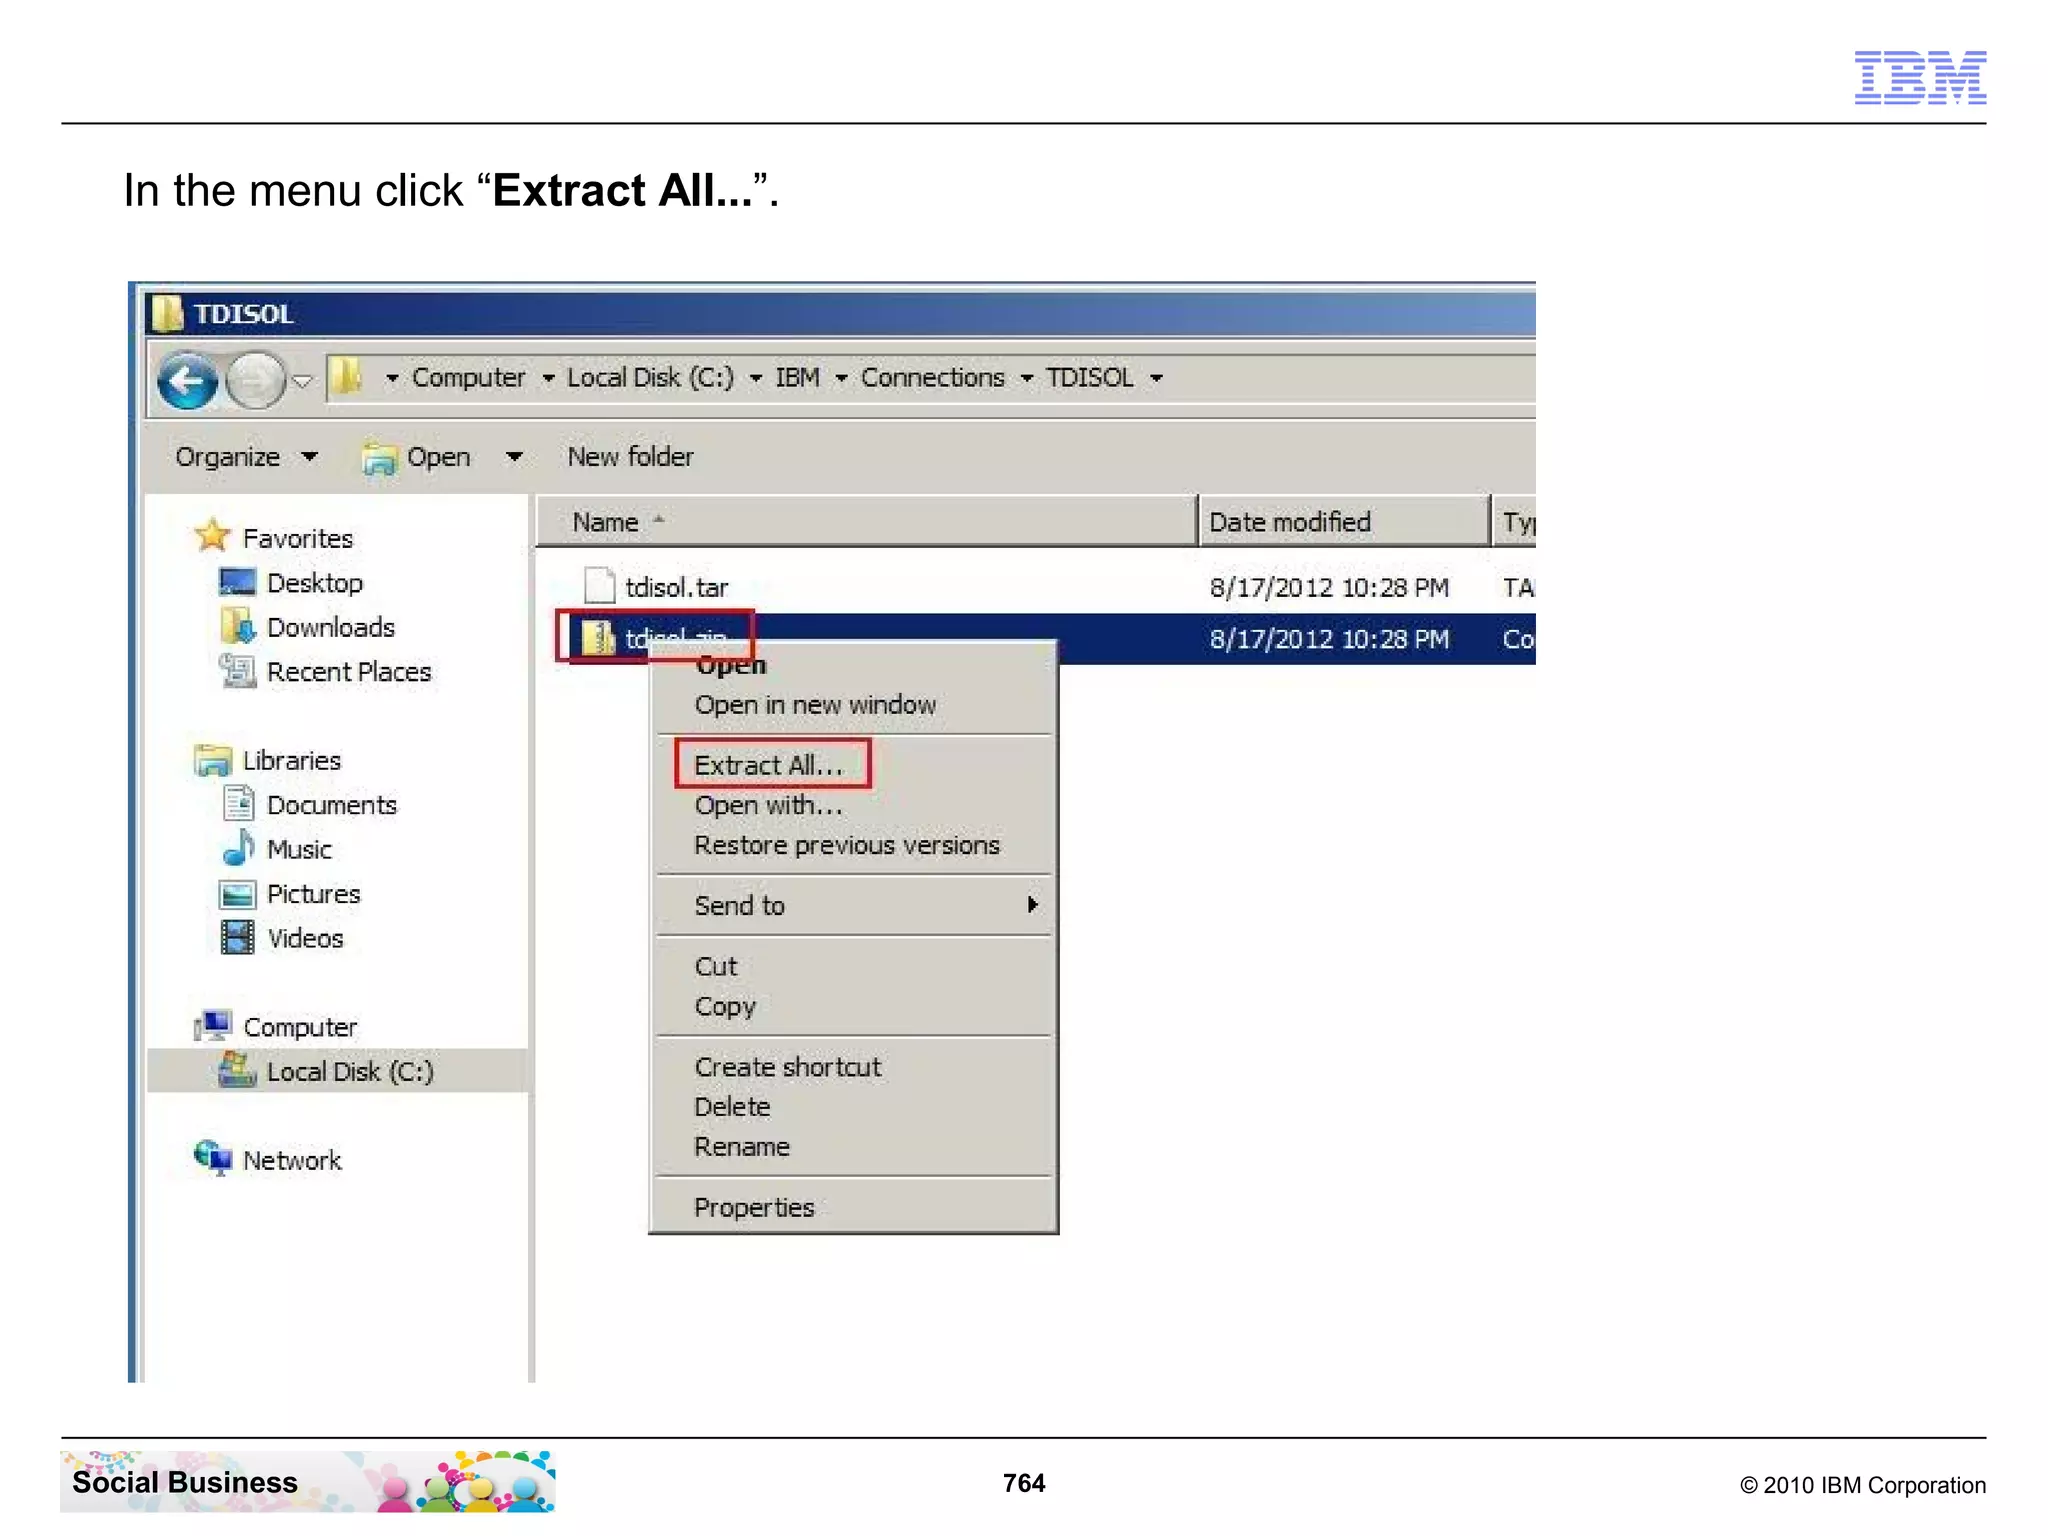
Task: Click the Desktop icon in Favorites
Action: point(237,582)
